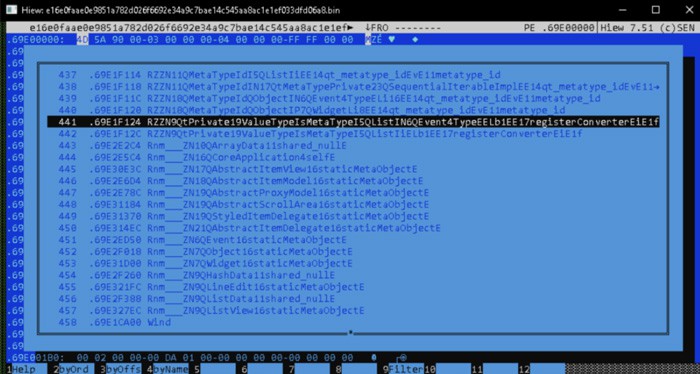Select row 451 QEvent staticMetaObject

pos(353,240)
